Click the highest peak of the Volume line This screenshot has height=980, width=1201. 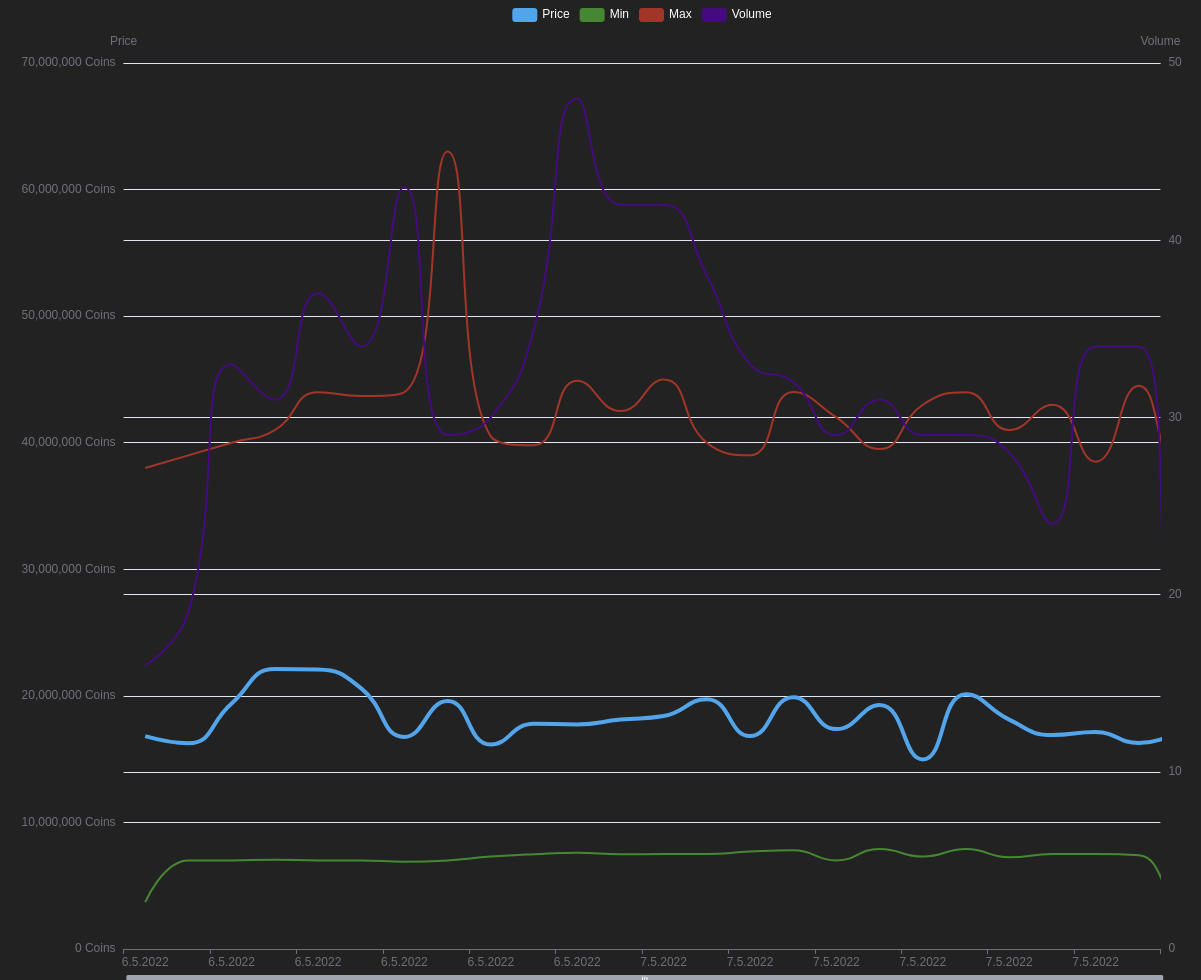pos(576,98)
